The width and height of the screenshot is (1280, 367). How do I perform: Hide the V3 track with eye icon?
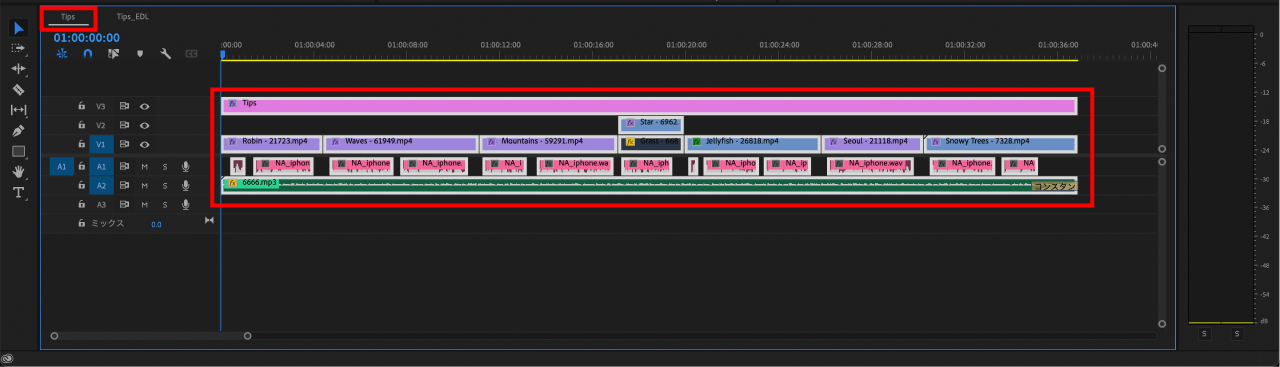145,106
